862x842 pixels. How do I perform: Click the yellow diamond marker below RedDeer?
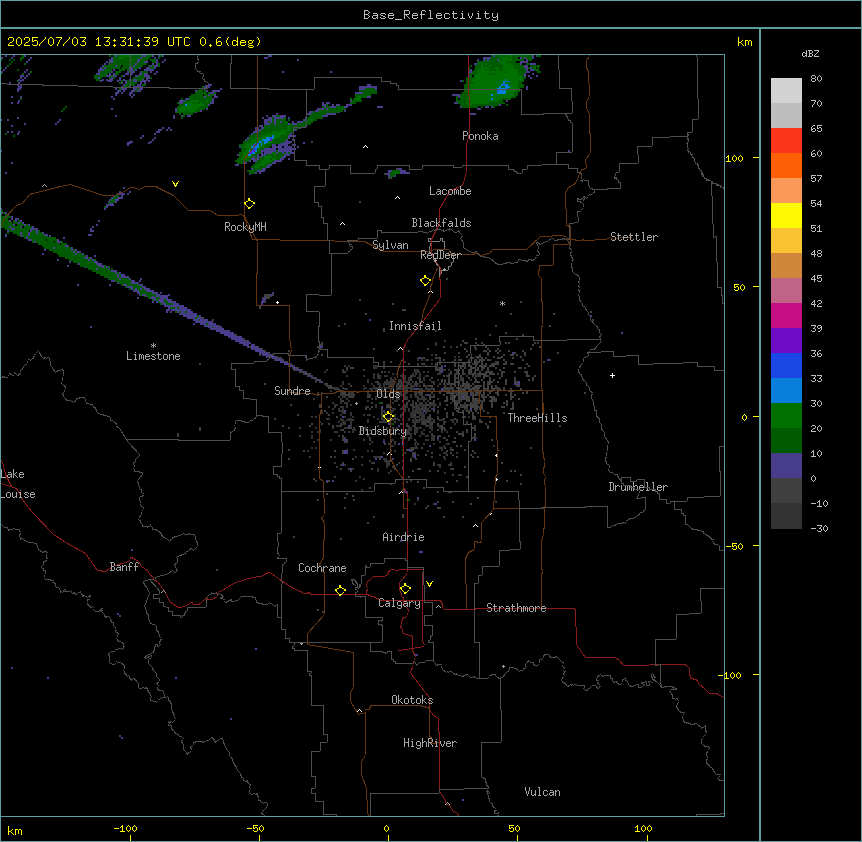tap(426, 281)
